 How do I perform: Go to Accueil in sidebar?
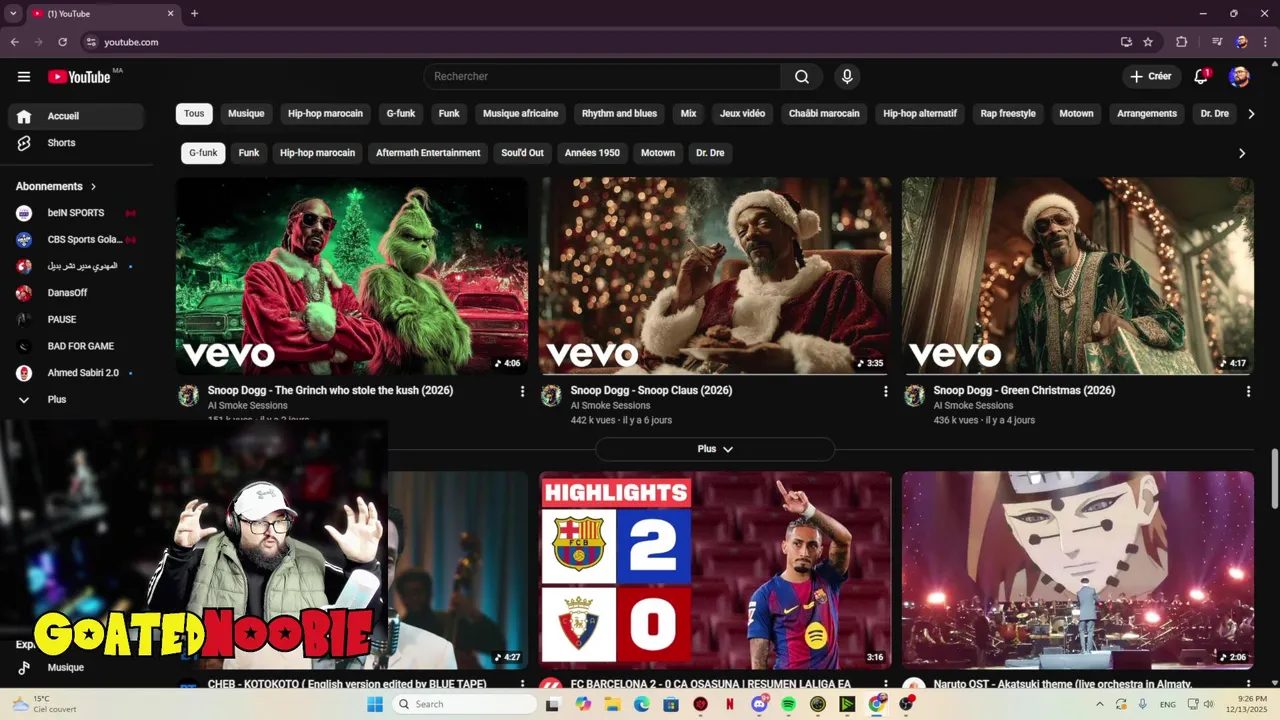coord(76,116)
